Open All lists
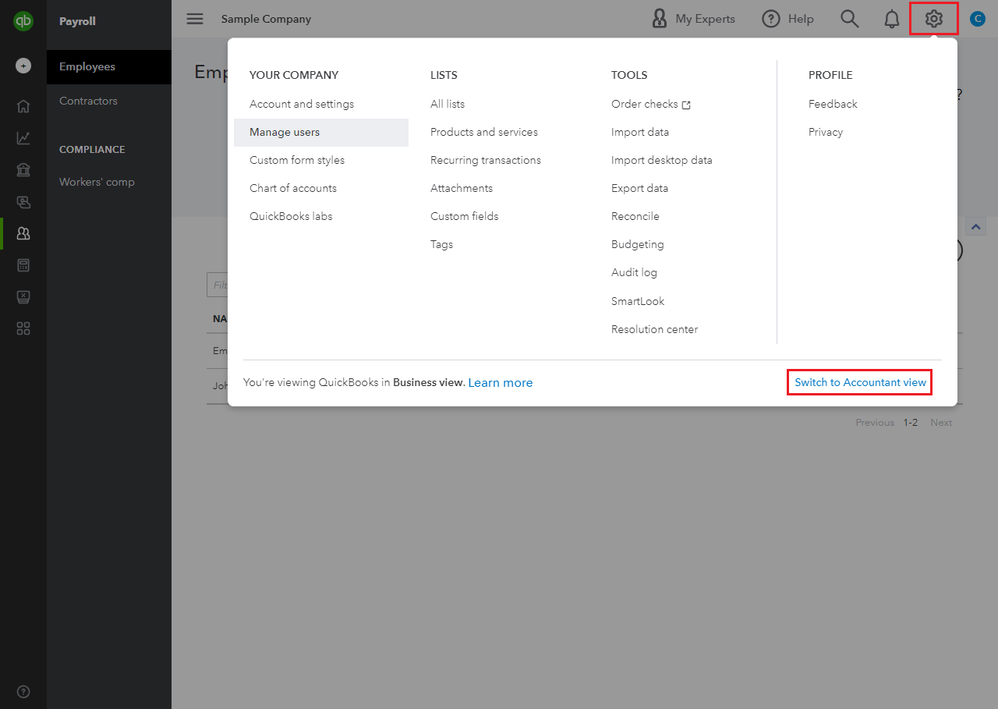The image size is (998, 709). pos(447,104)
